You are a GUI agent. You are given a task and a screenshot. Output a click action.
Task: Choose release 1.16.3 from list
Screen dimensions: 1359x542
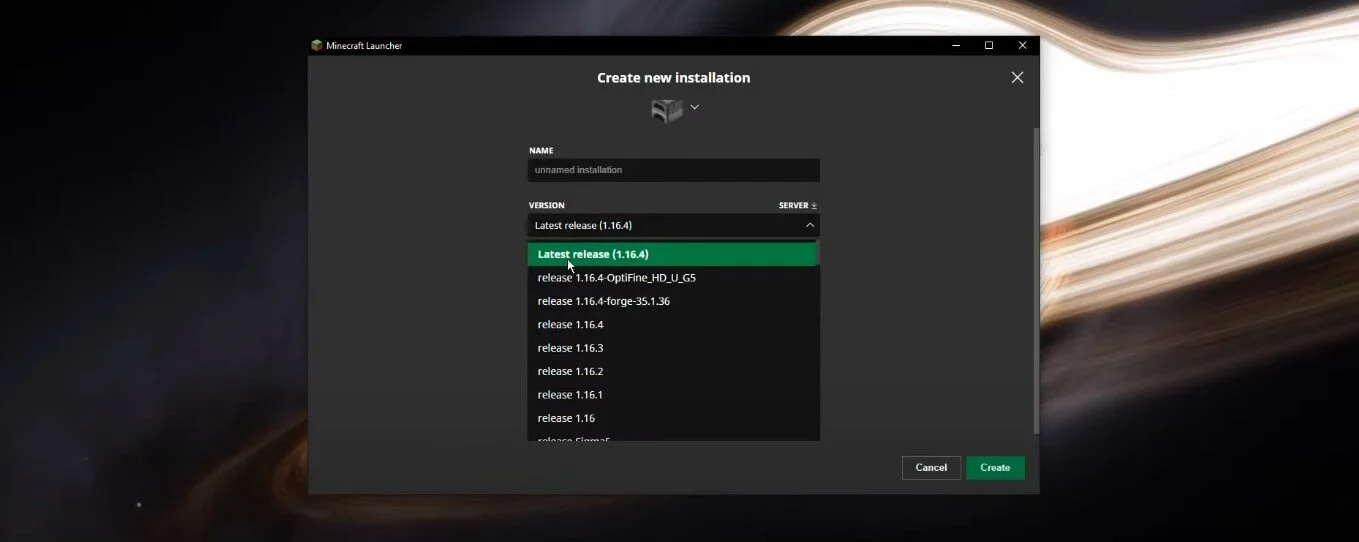672,348
